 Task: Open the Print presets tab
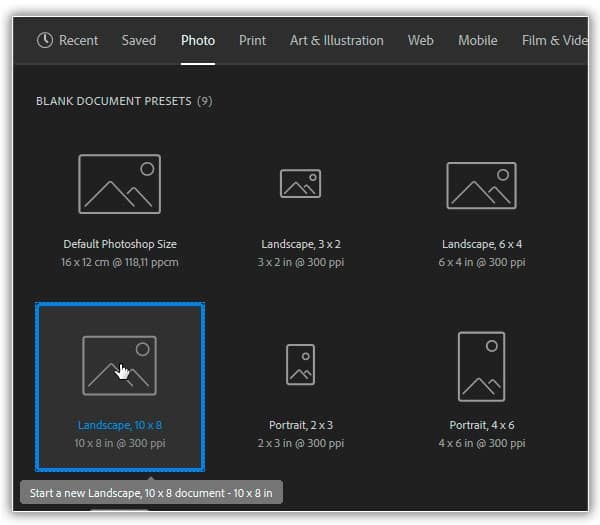point(252,41)
